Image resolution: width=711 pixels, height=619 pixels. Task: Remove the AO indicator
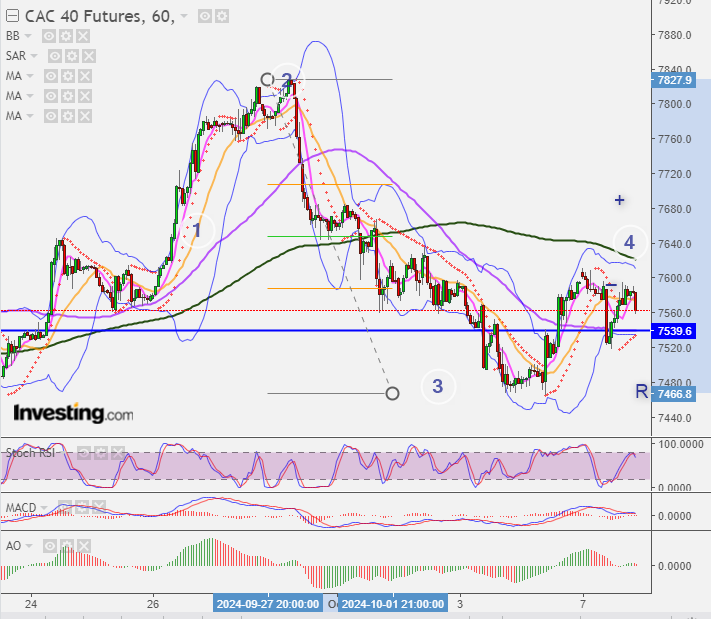click(x=84, y=546)
